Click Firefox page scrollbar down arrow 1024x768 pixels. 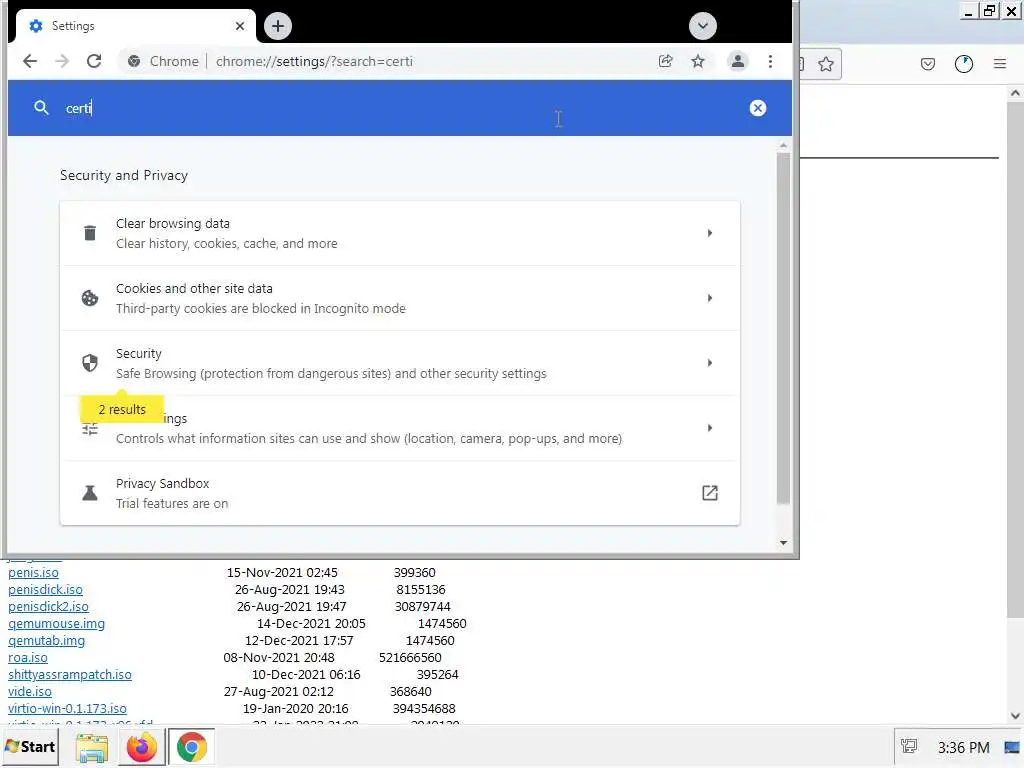click(1015, 716)
